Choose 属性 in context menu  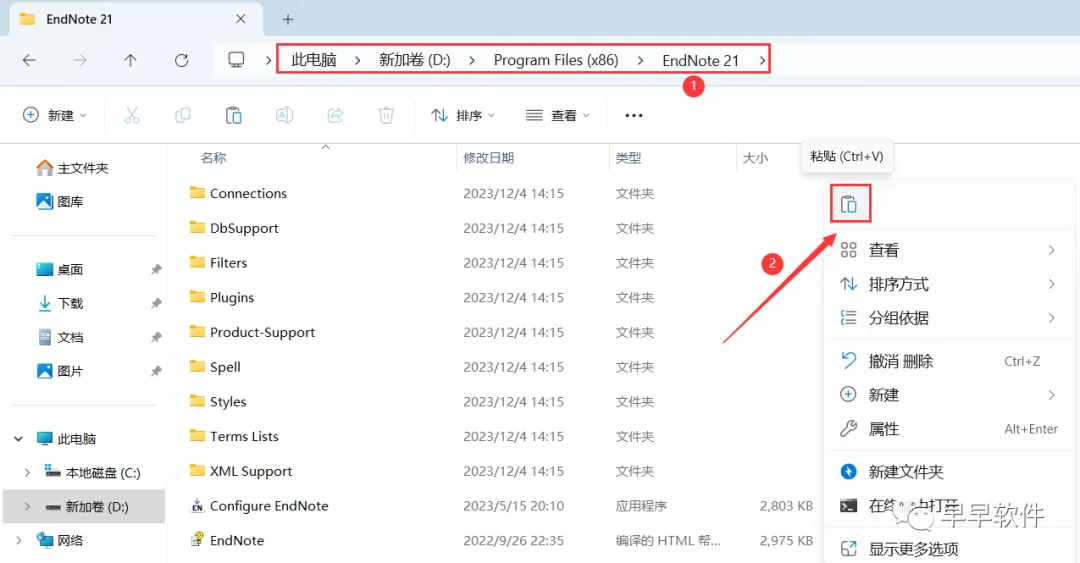click(x=948, y=429)
